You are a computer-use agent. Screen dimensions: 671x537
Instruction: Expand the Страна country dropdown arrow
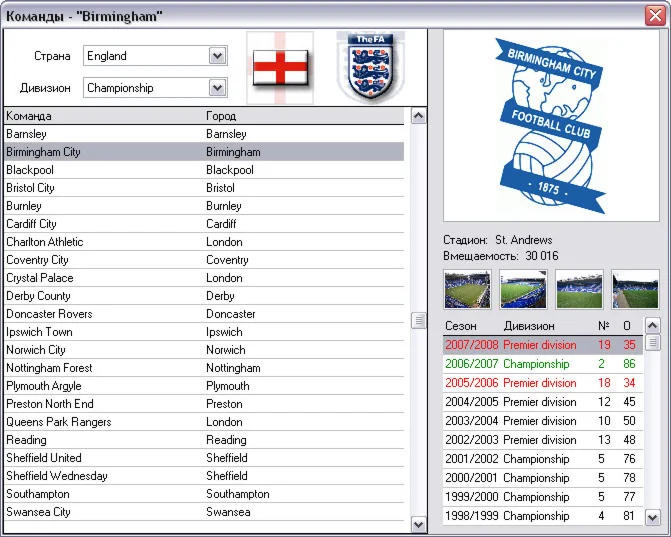(x=217, y=56)
